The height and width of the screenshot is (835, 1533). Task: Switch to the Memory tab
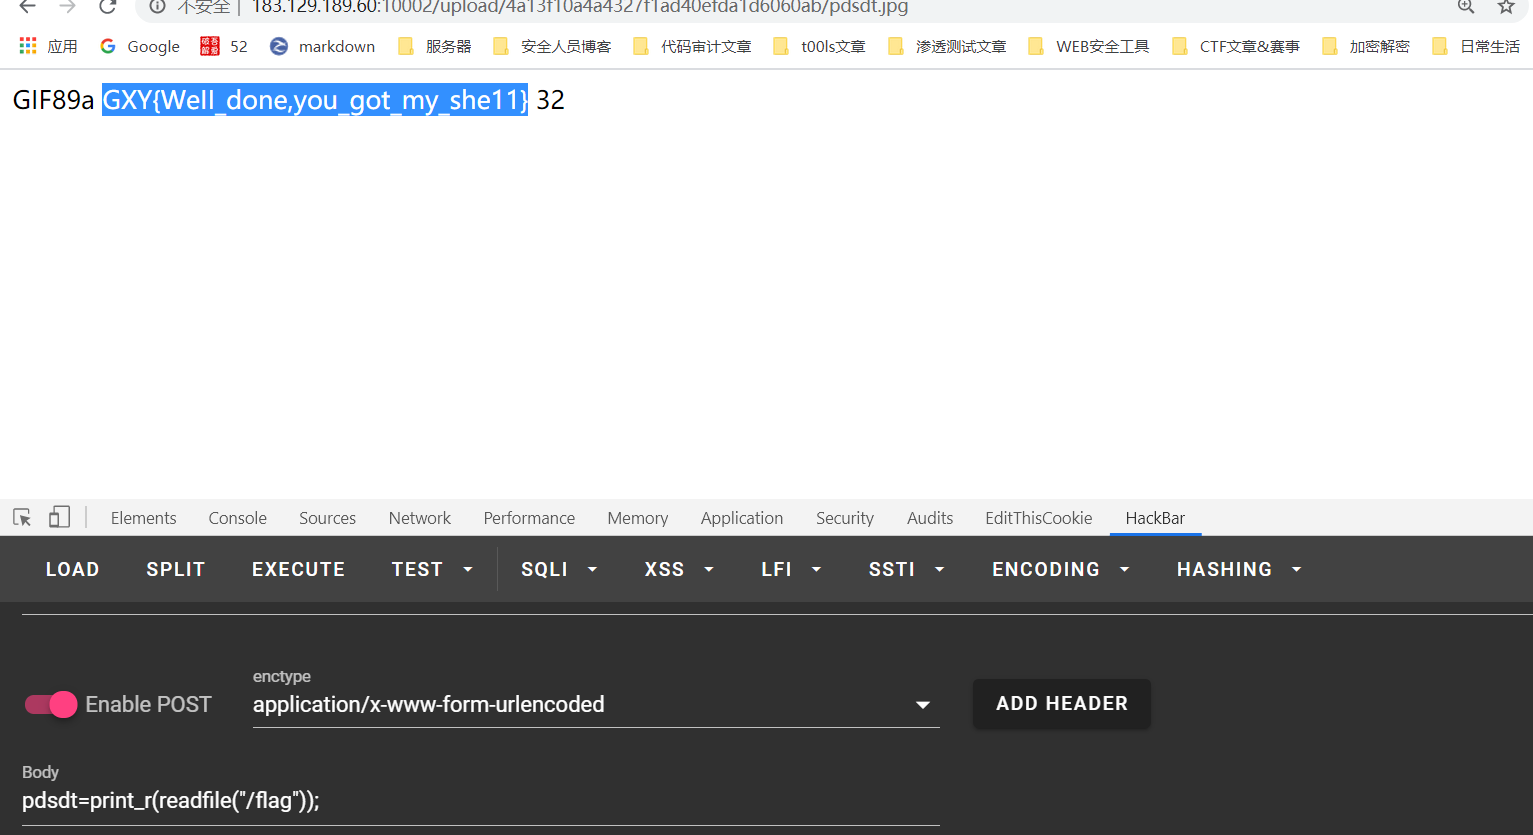[637, 518]
